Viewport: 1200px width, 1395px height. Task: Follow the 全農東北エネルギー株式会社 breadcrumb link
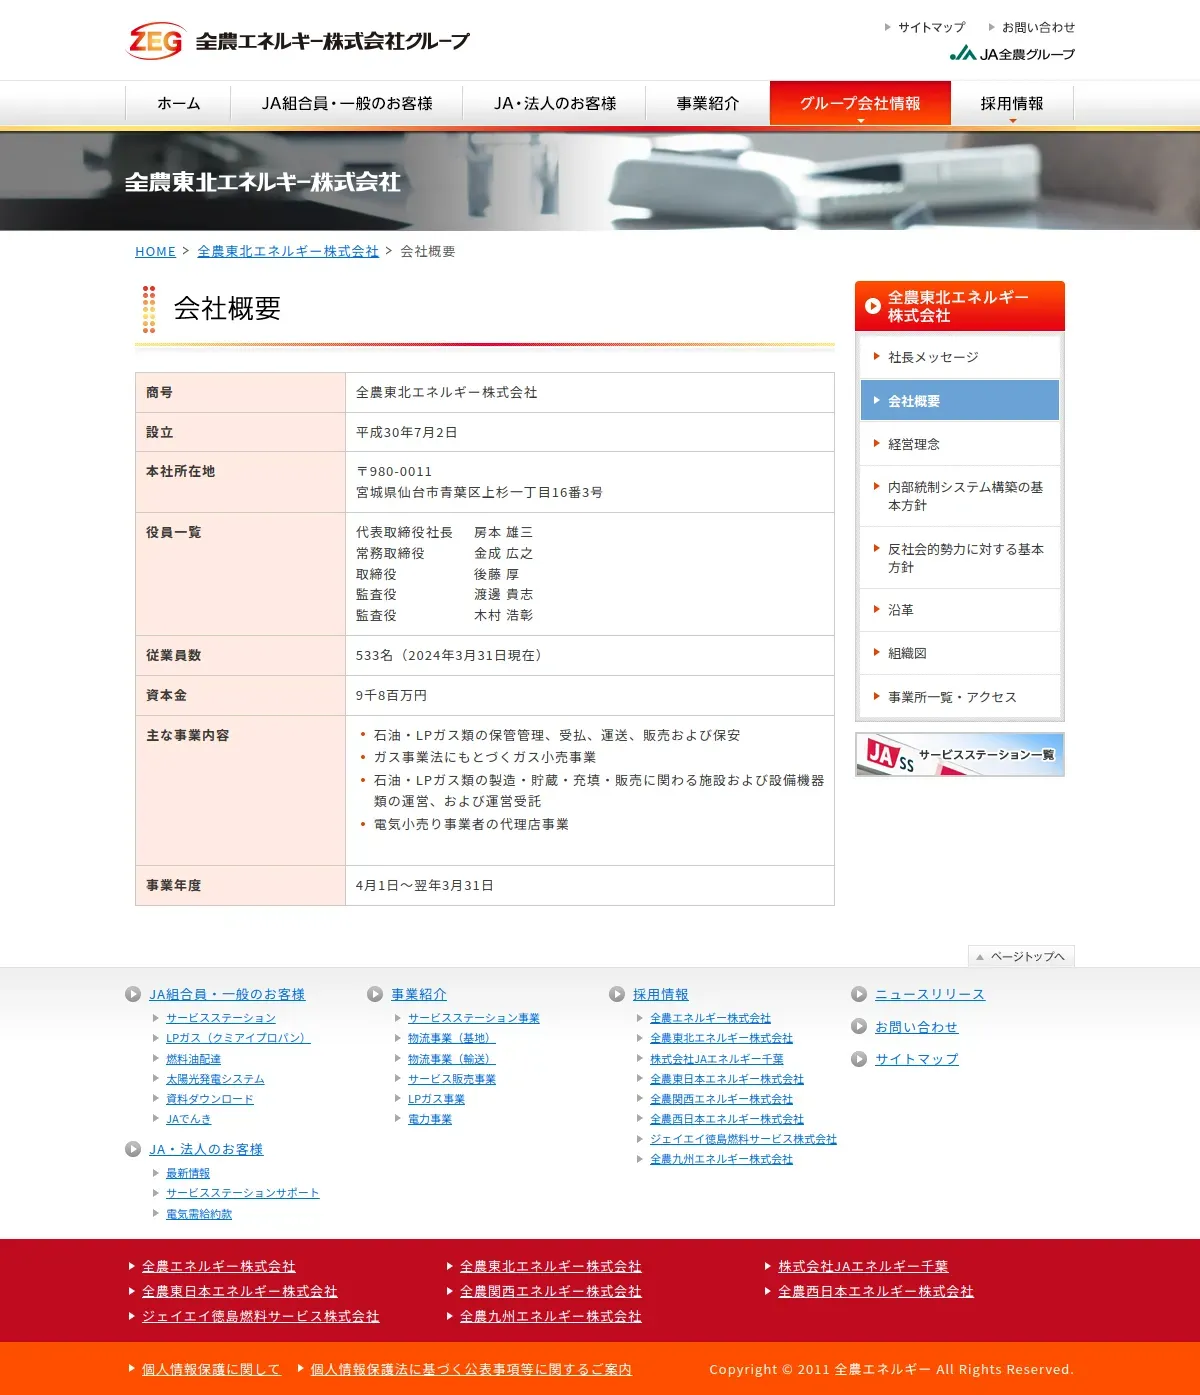[x=288, y=251]
